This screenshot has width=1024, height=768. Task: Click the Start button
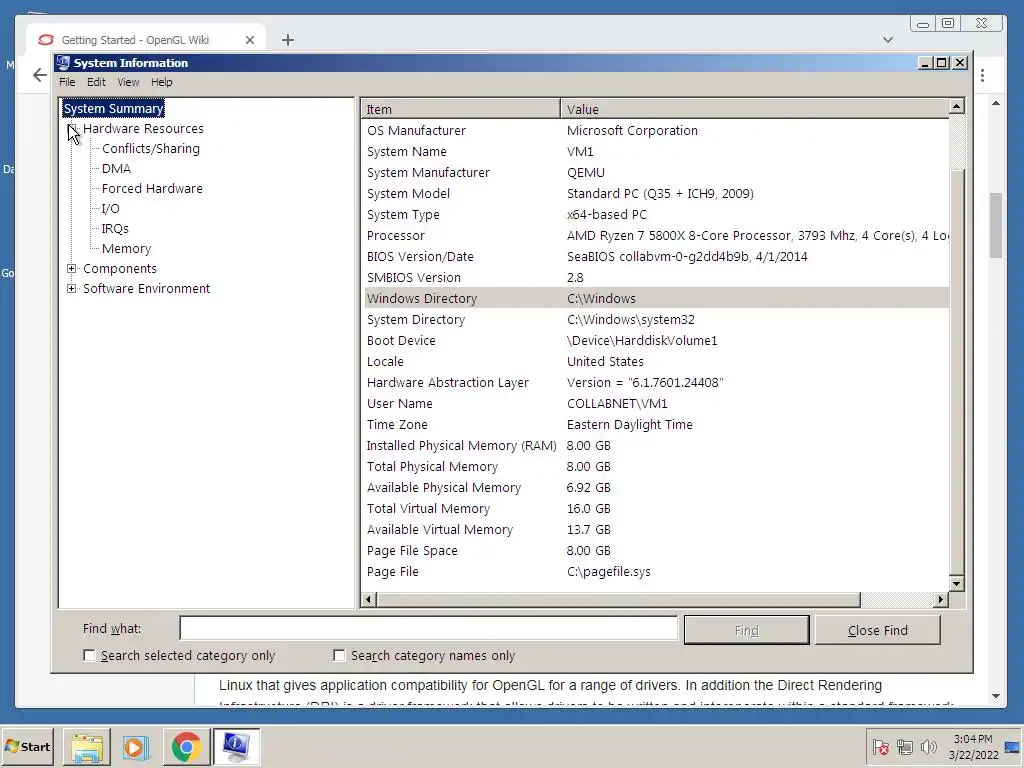pos(27,747)
